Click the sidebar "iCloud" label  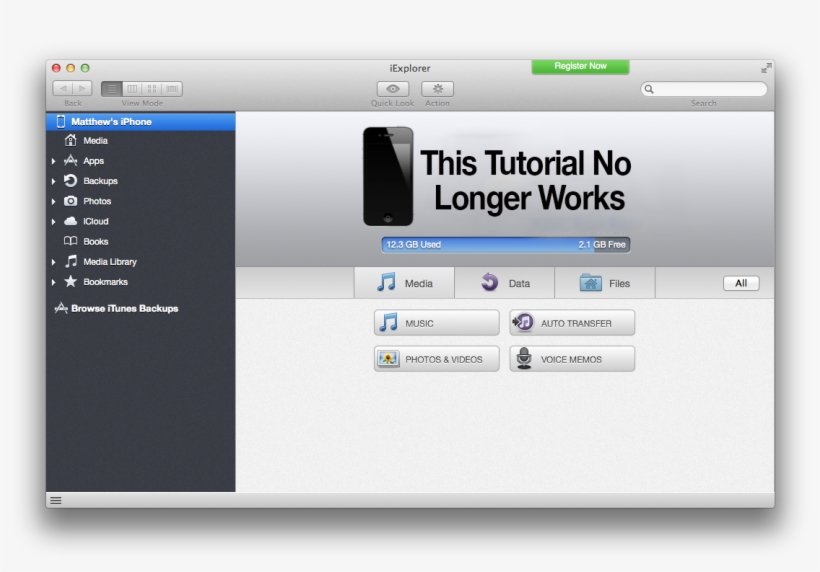pos(96,221)
